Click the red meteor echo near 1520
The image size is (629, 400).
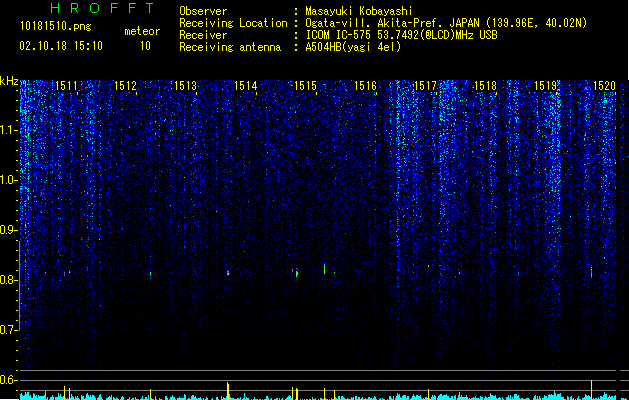tap(591, 272)
